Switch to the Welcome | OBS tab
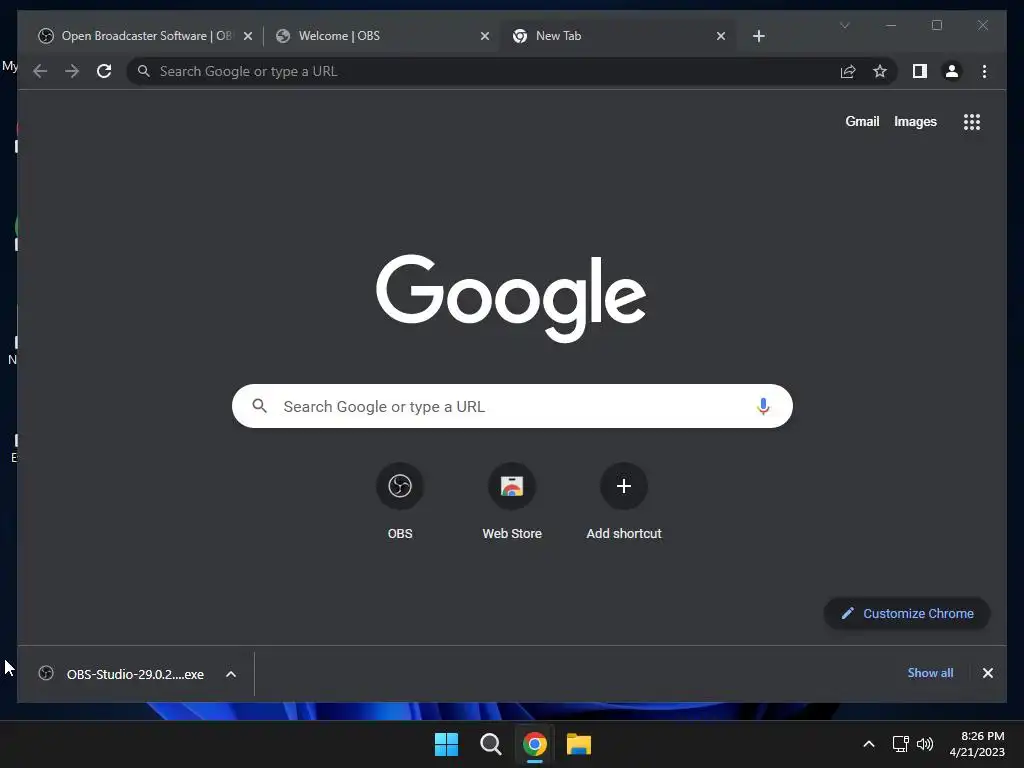 click(x=383, y=36)
